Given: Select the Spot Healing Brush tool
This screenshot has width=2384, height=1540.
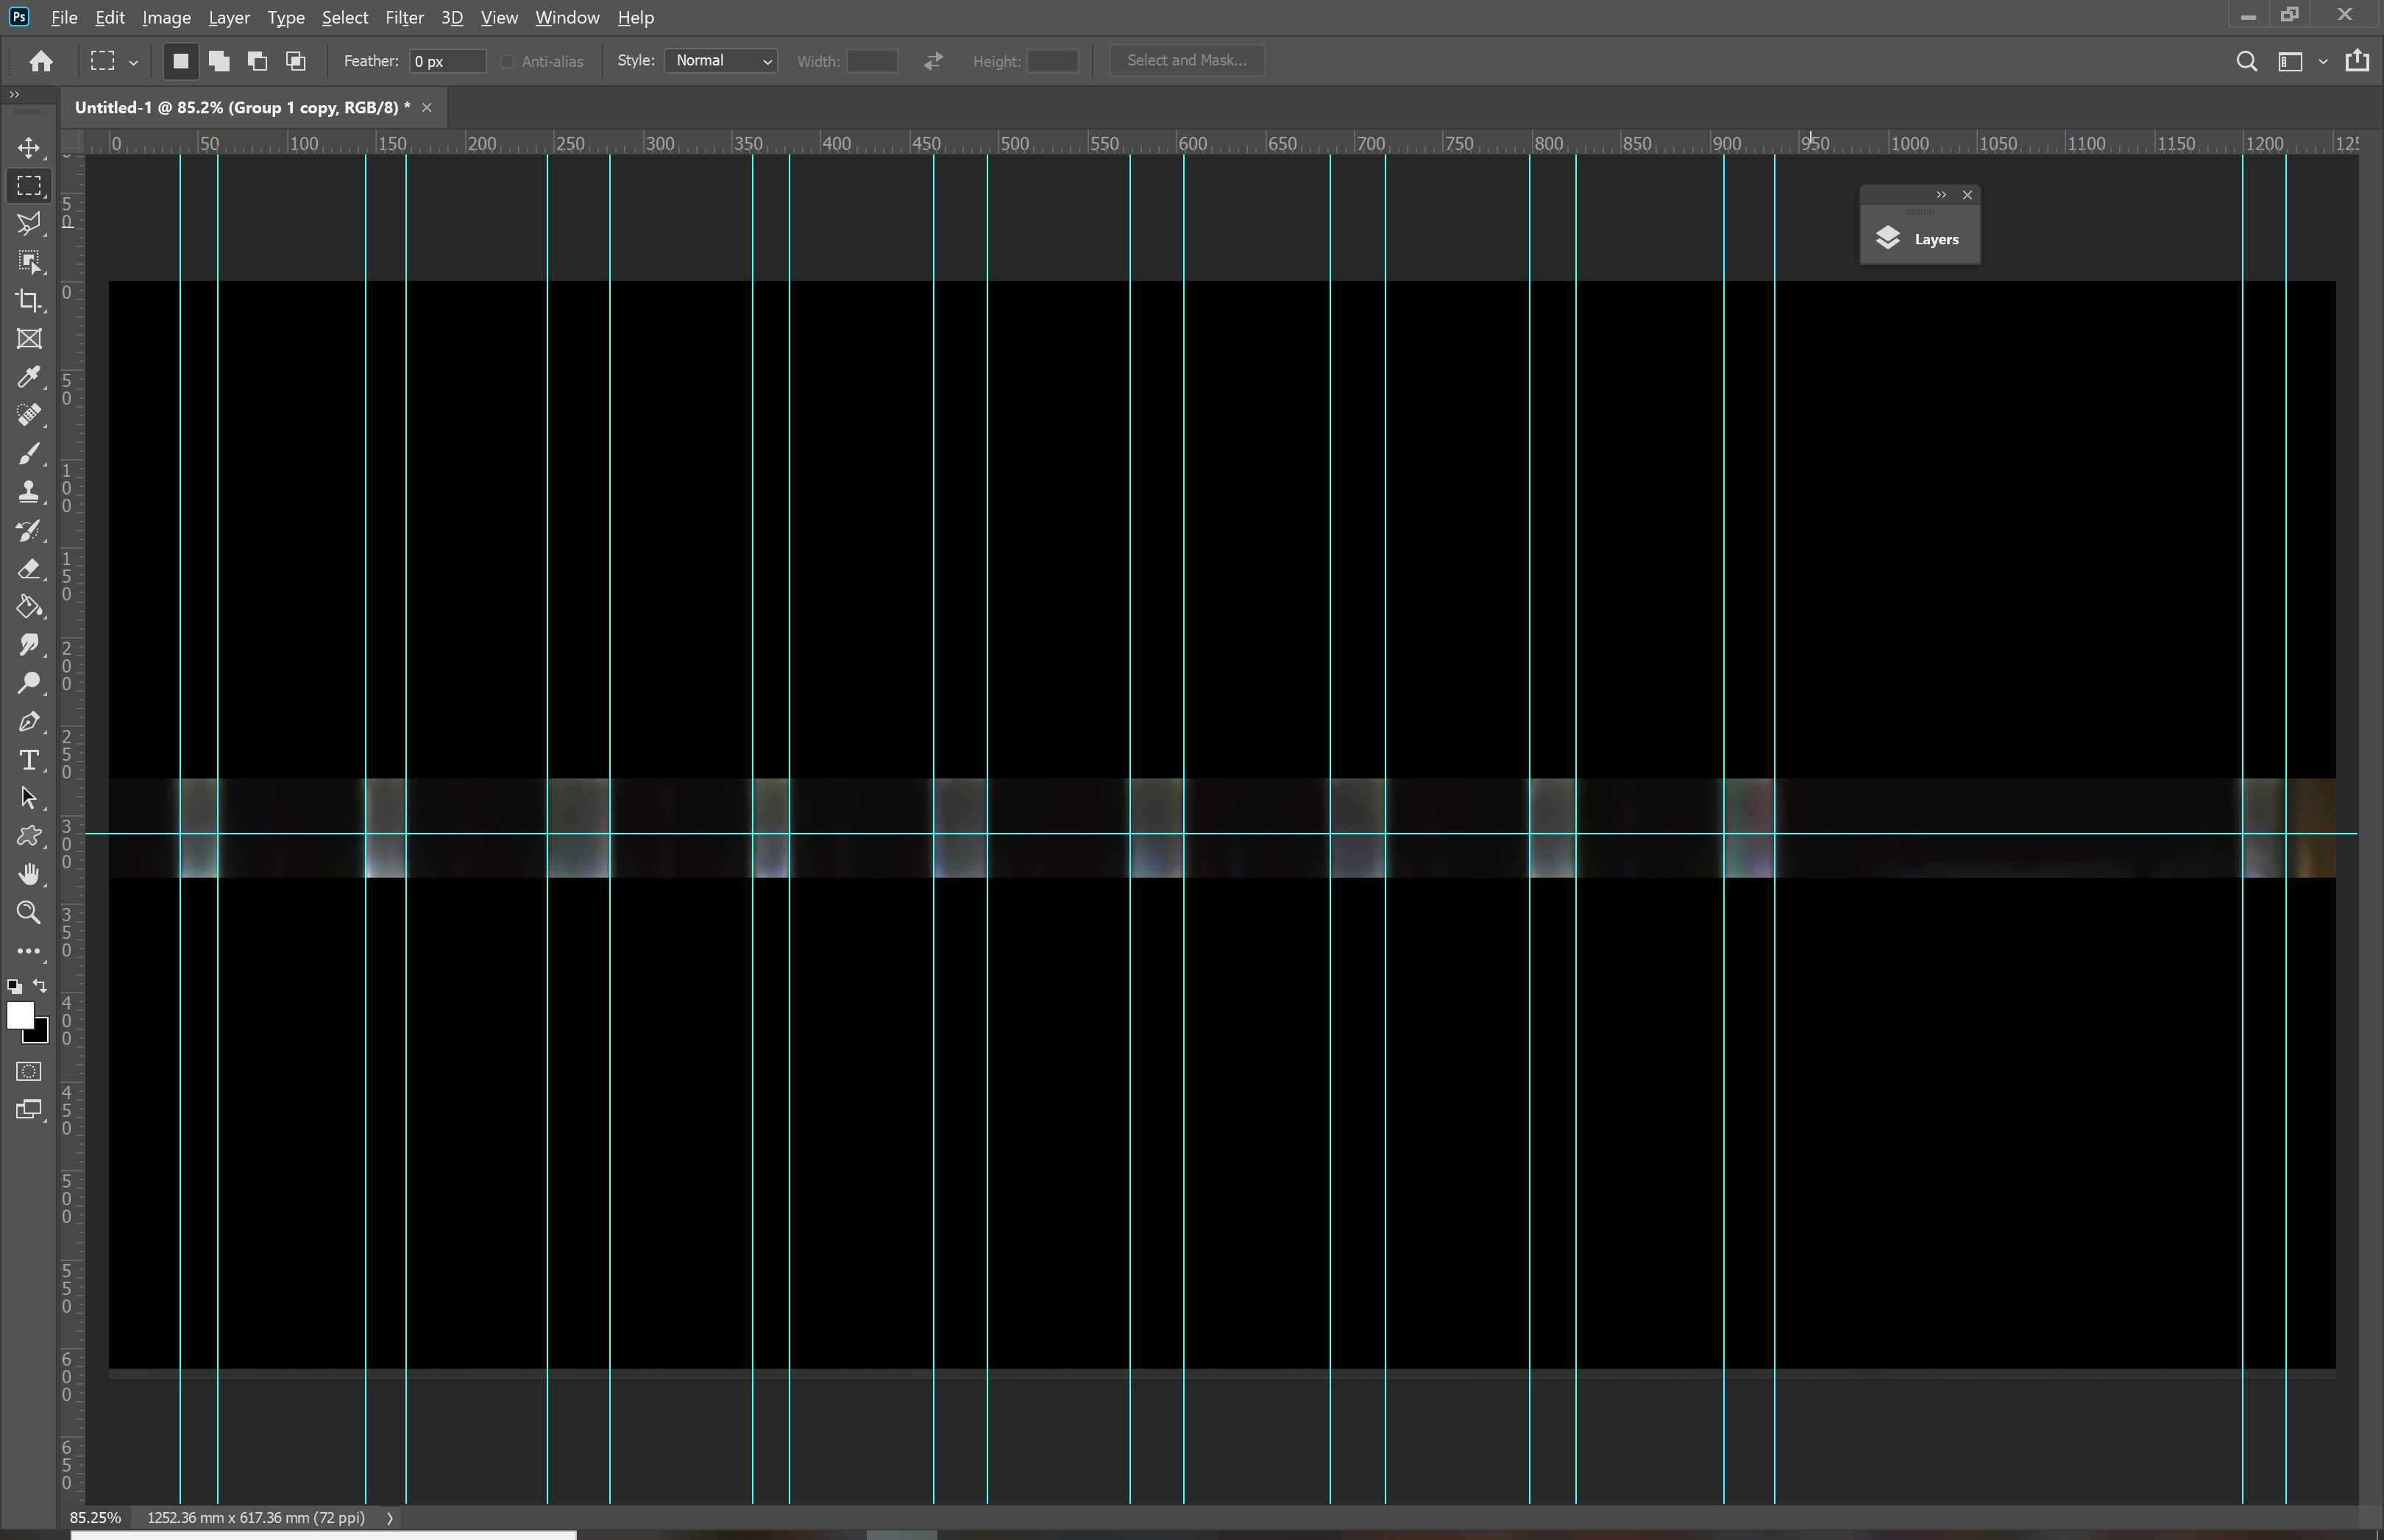Looking at the screenshot, I should [29, 415].
